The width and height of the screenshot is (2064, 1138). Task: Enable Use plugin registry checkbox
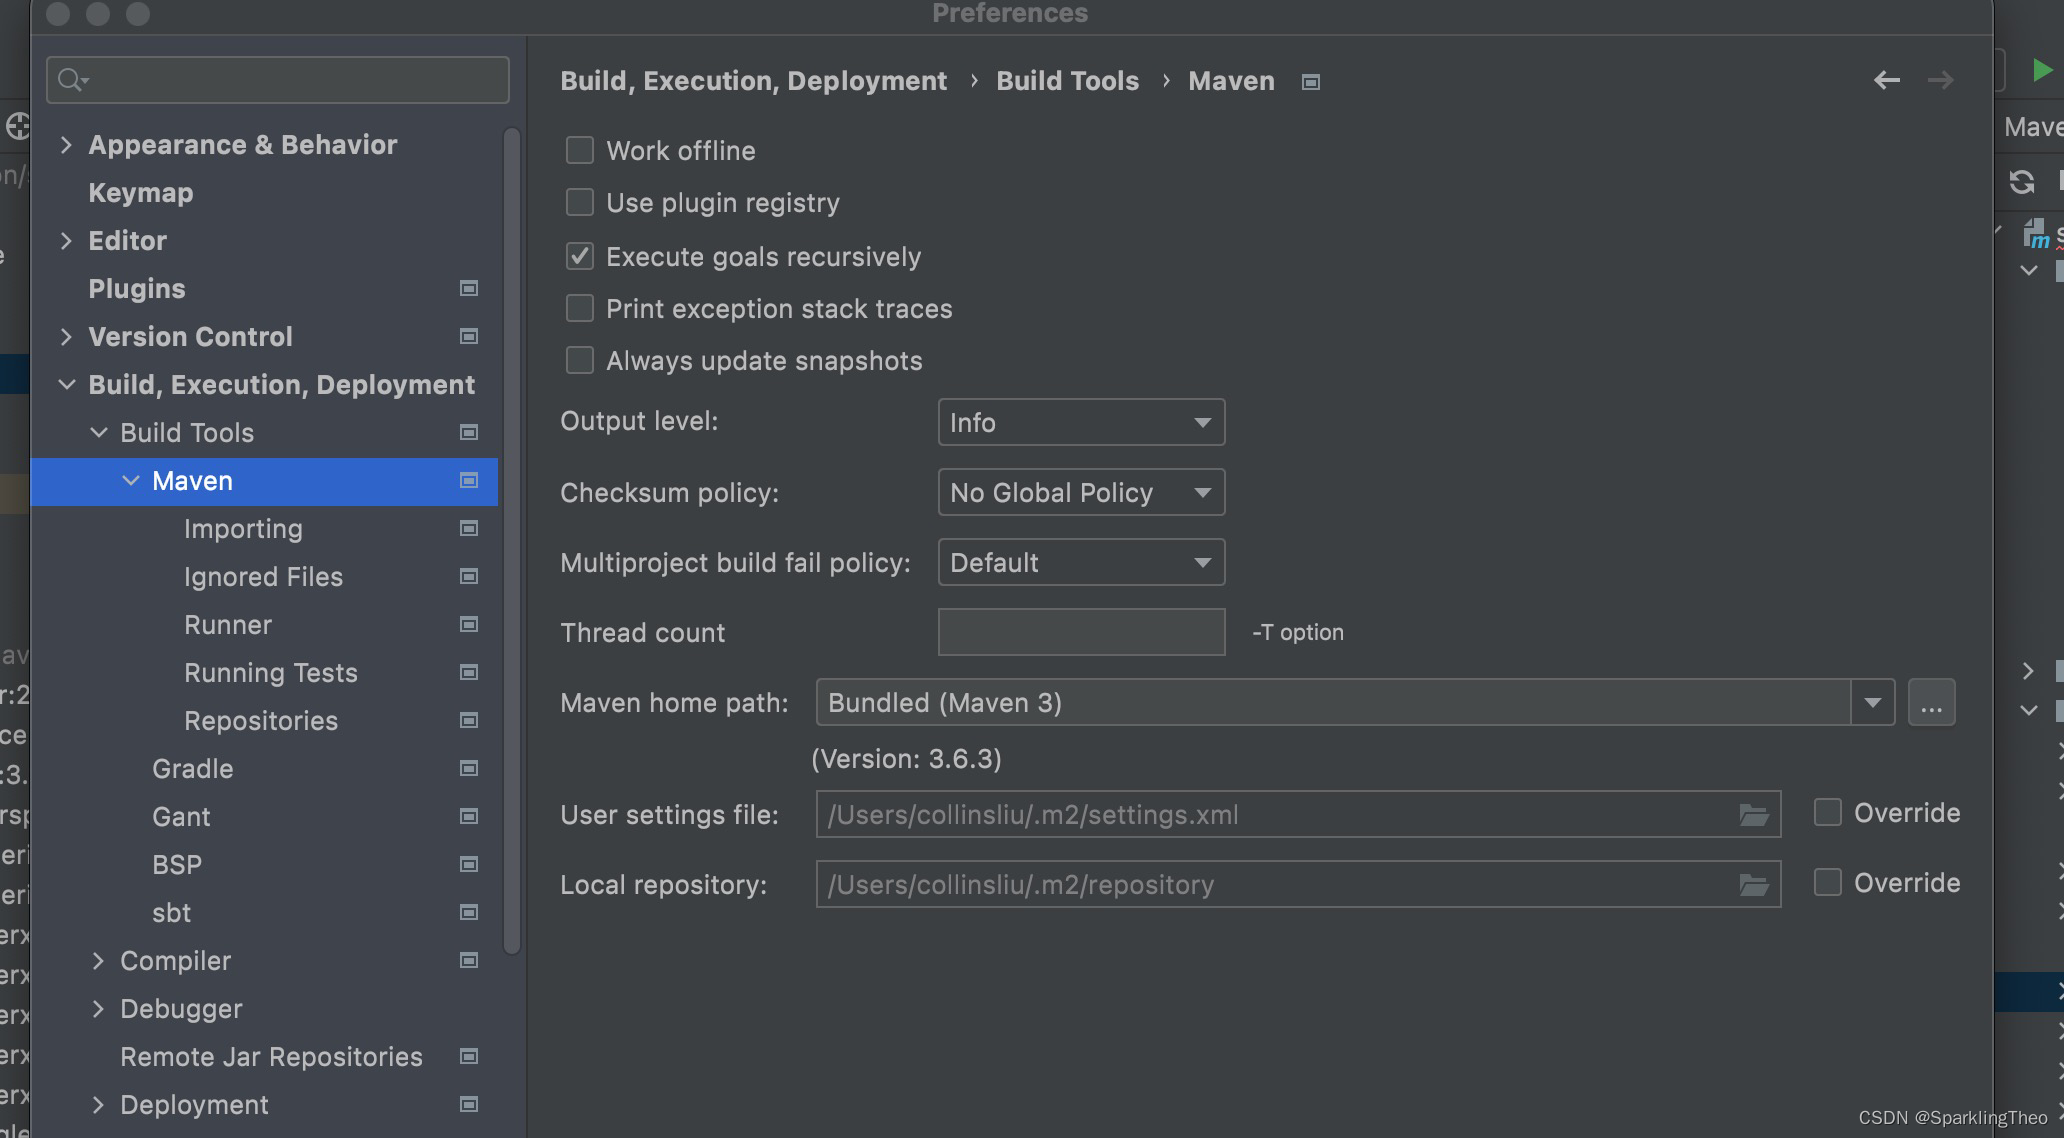(580, 203)
